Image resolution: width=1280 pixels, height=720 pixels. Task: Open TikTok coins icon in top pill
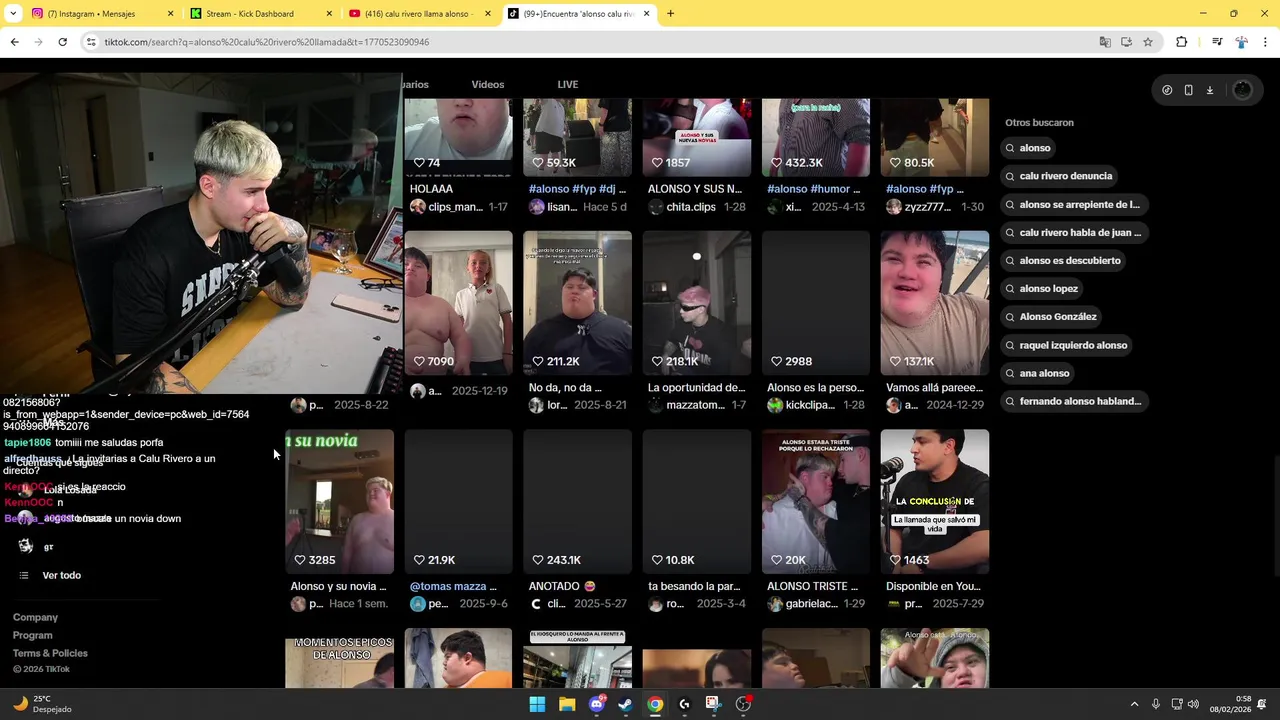tap(1167, 90)
